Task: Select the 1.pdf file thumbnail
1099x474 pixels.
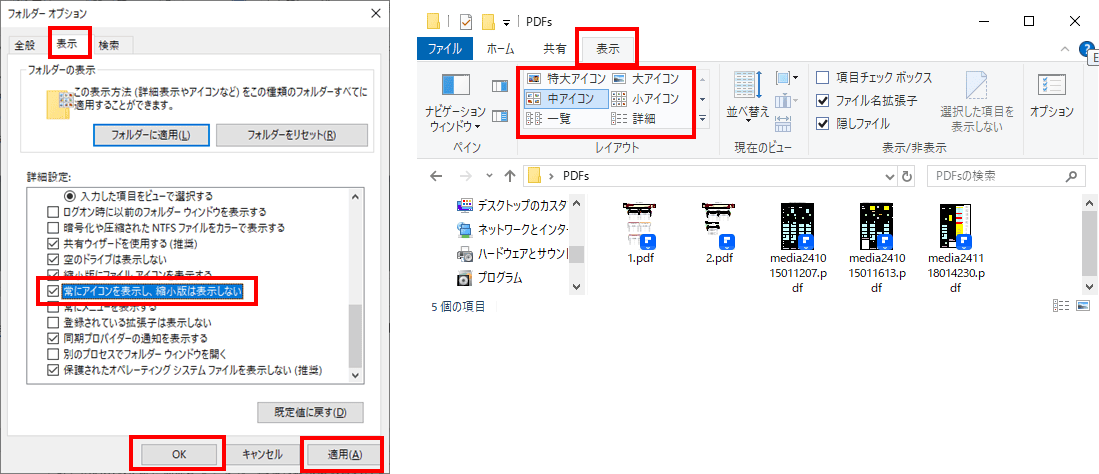Action: click(638, 234)
